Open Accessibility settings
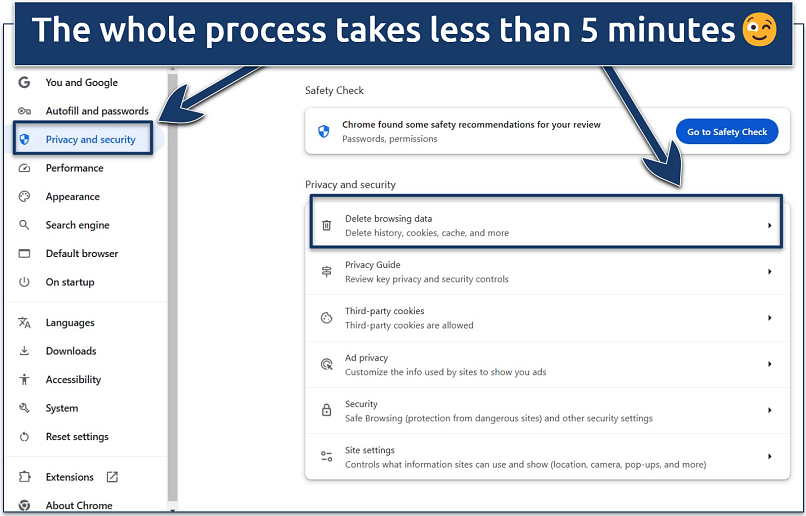 (74, 380)
